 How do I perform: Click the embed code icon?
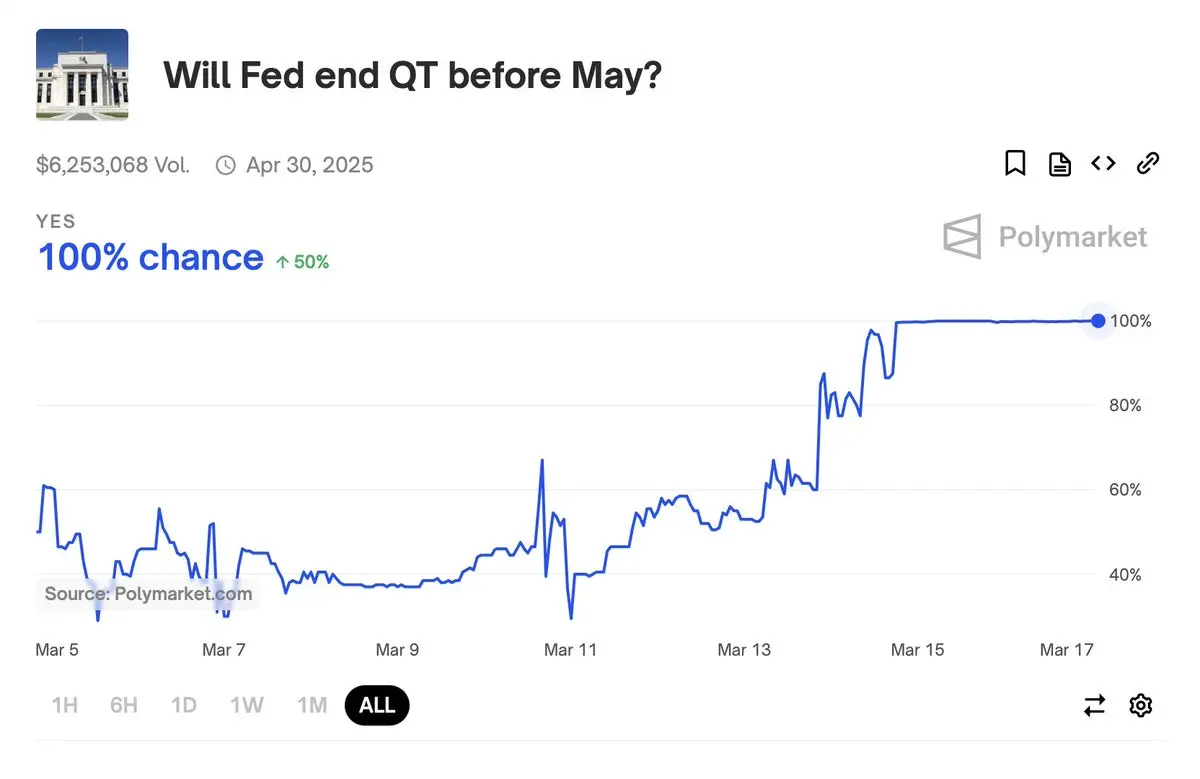click(x=1103, y=164)
